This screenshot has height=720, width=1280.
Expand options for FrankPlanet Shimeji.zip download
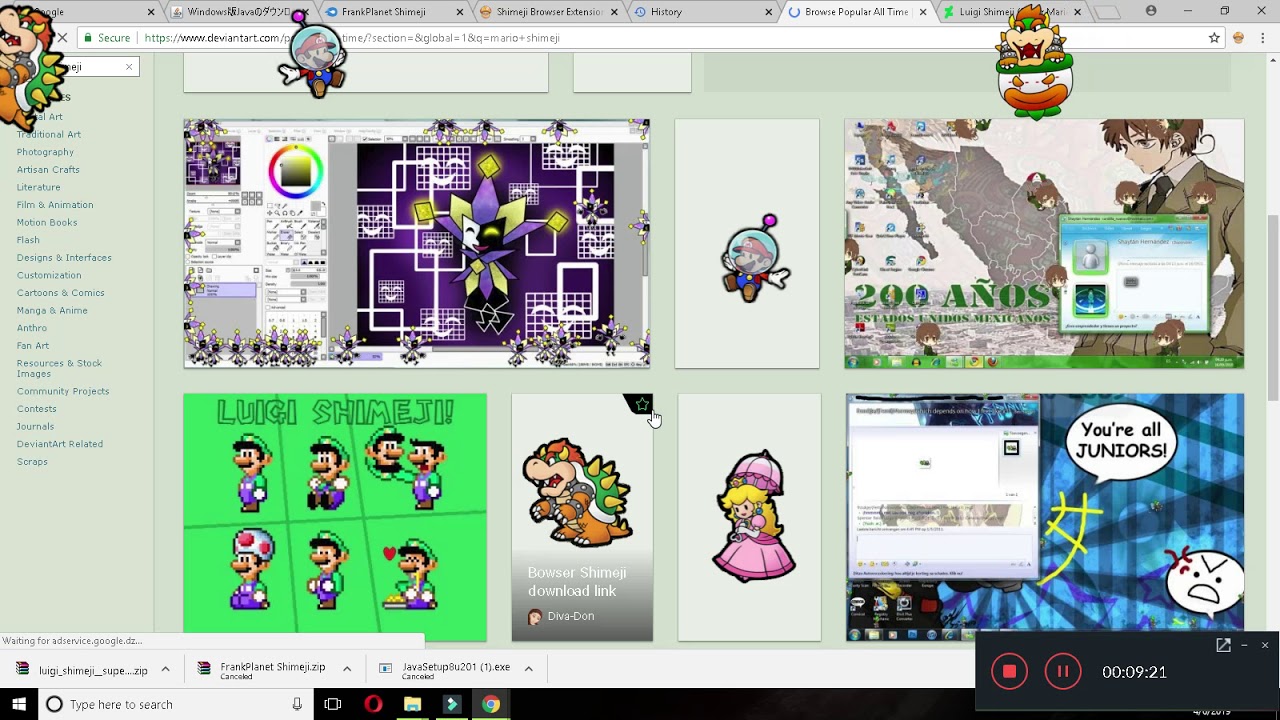(x=347, y=669)
